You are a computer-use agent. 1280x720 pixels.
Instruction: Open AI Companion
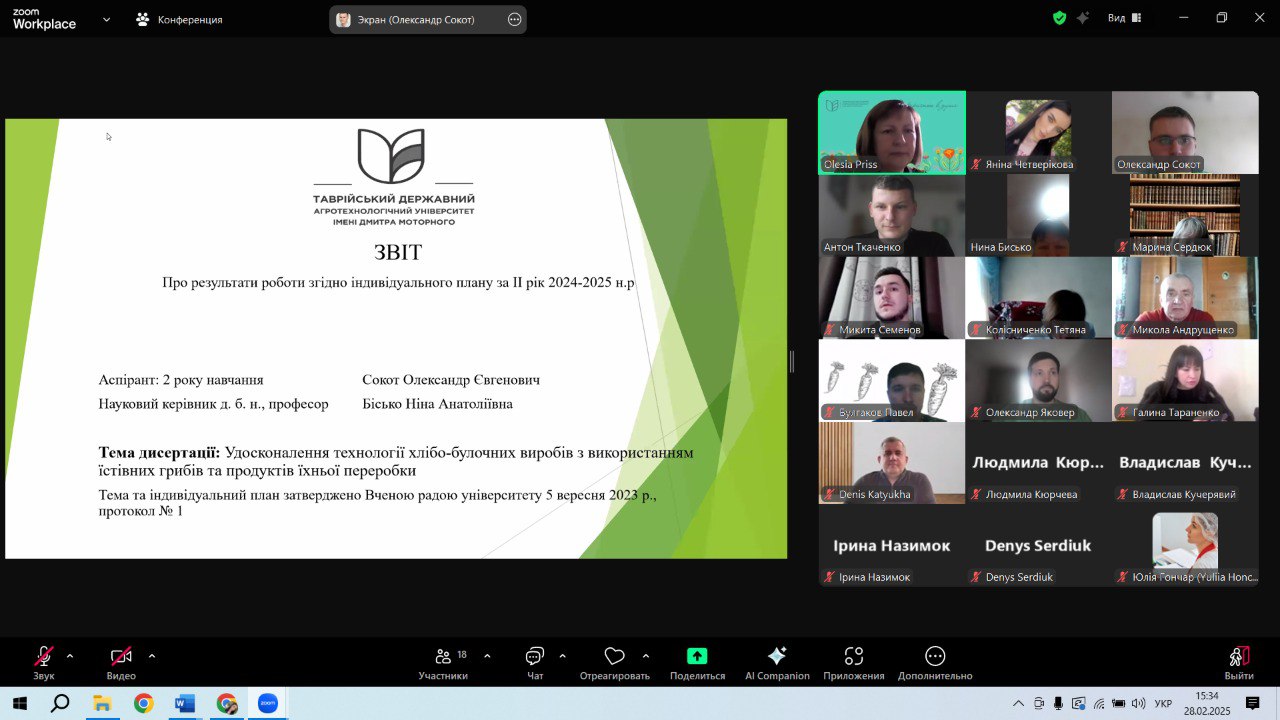(777, 663)
